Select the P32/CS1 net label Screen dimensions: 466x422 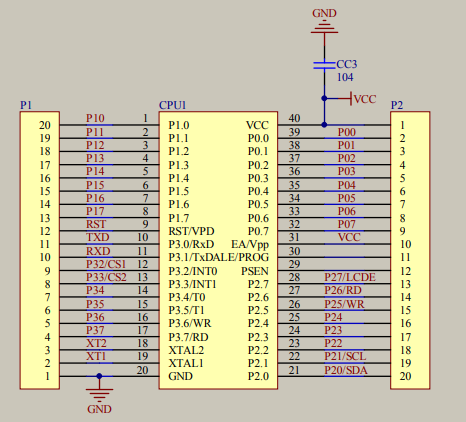coord(106,264)
